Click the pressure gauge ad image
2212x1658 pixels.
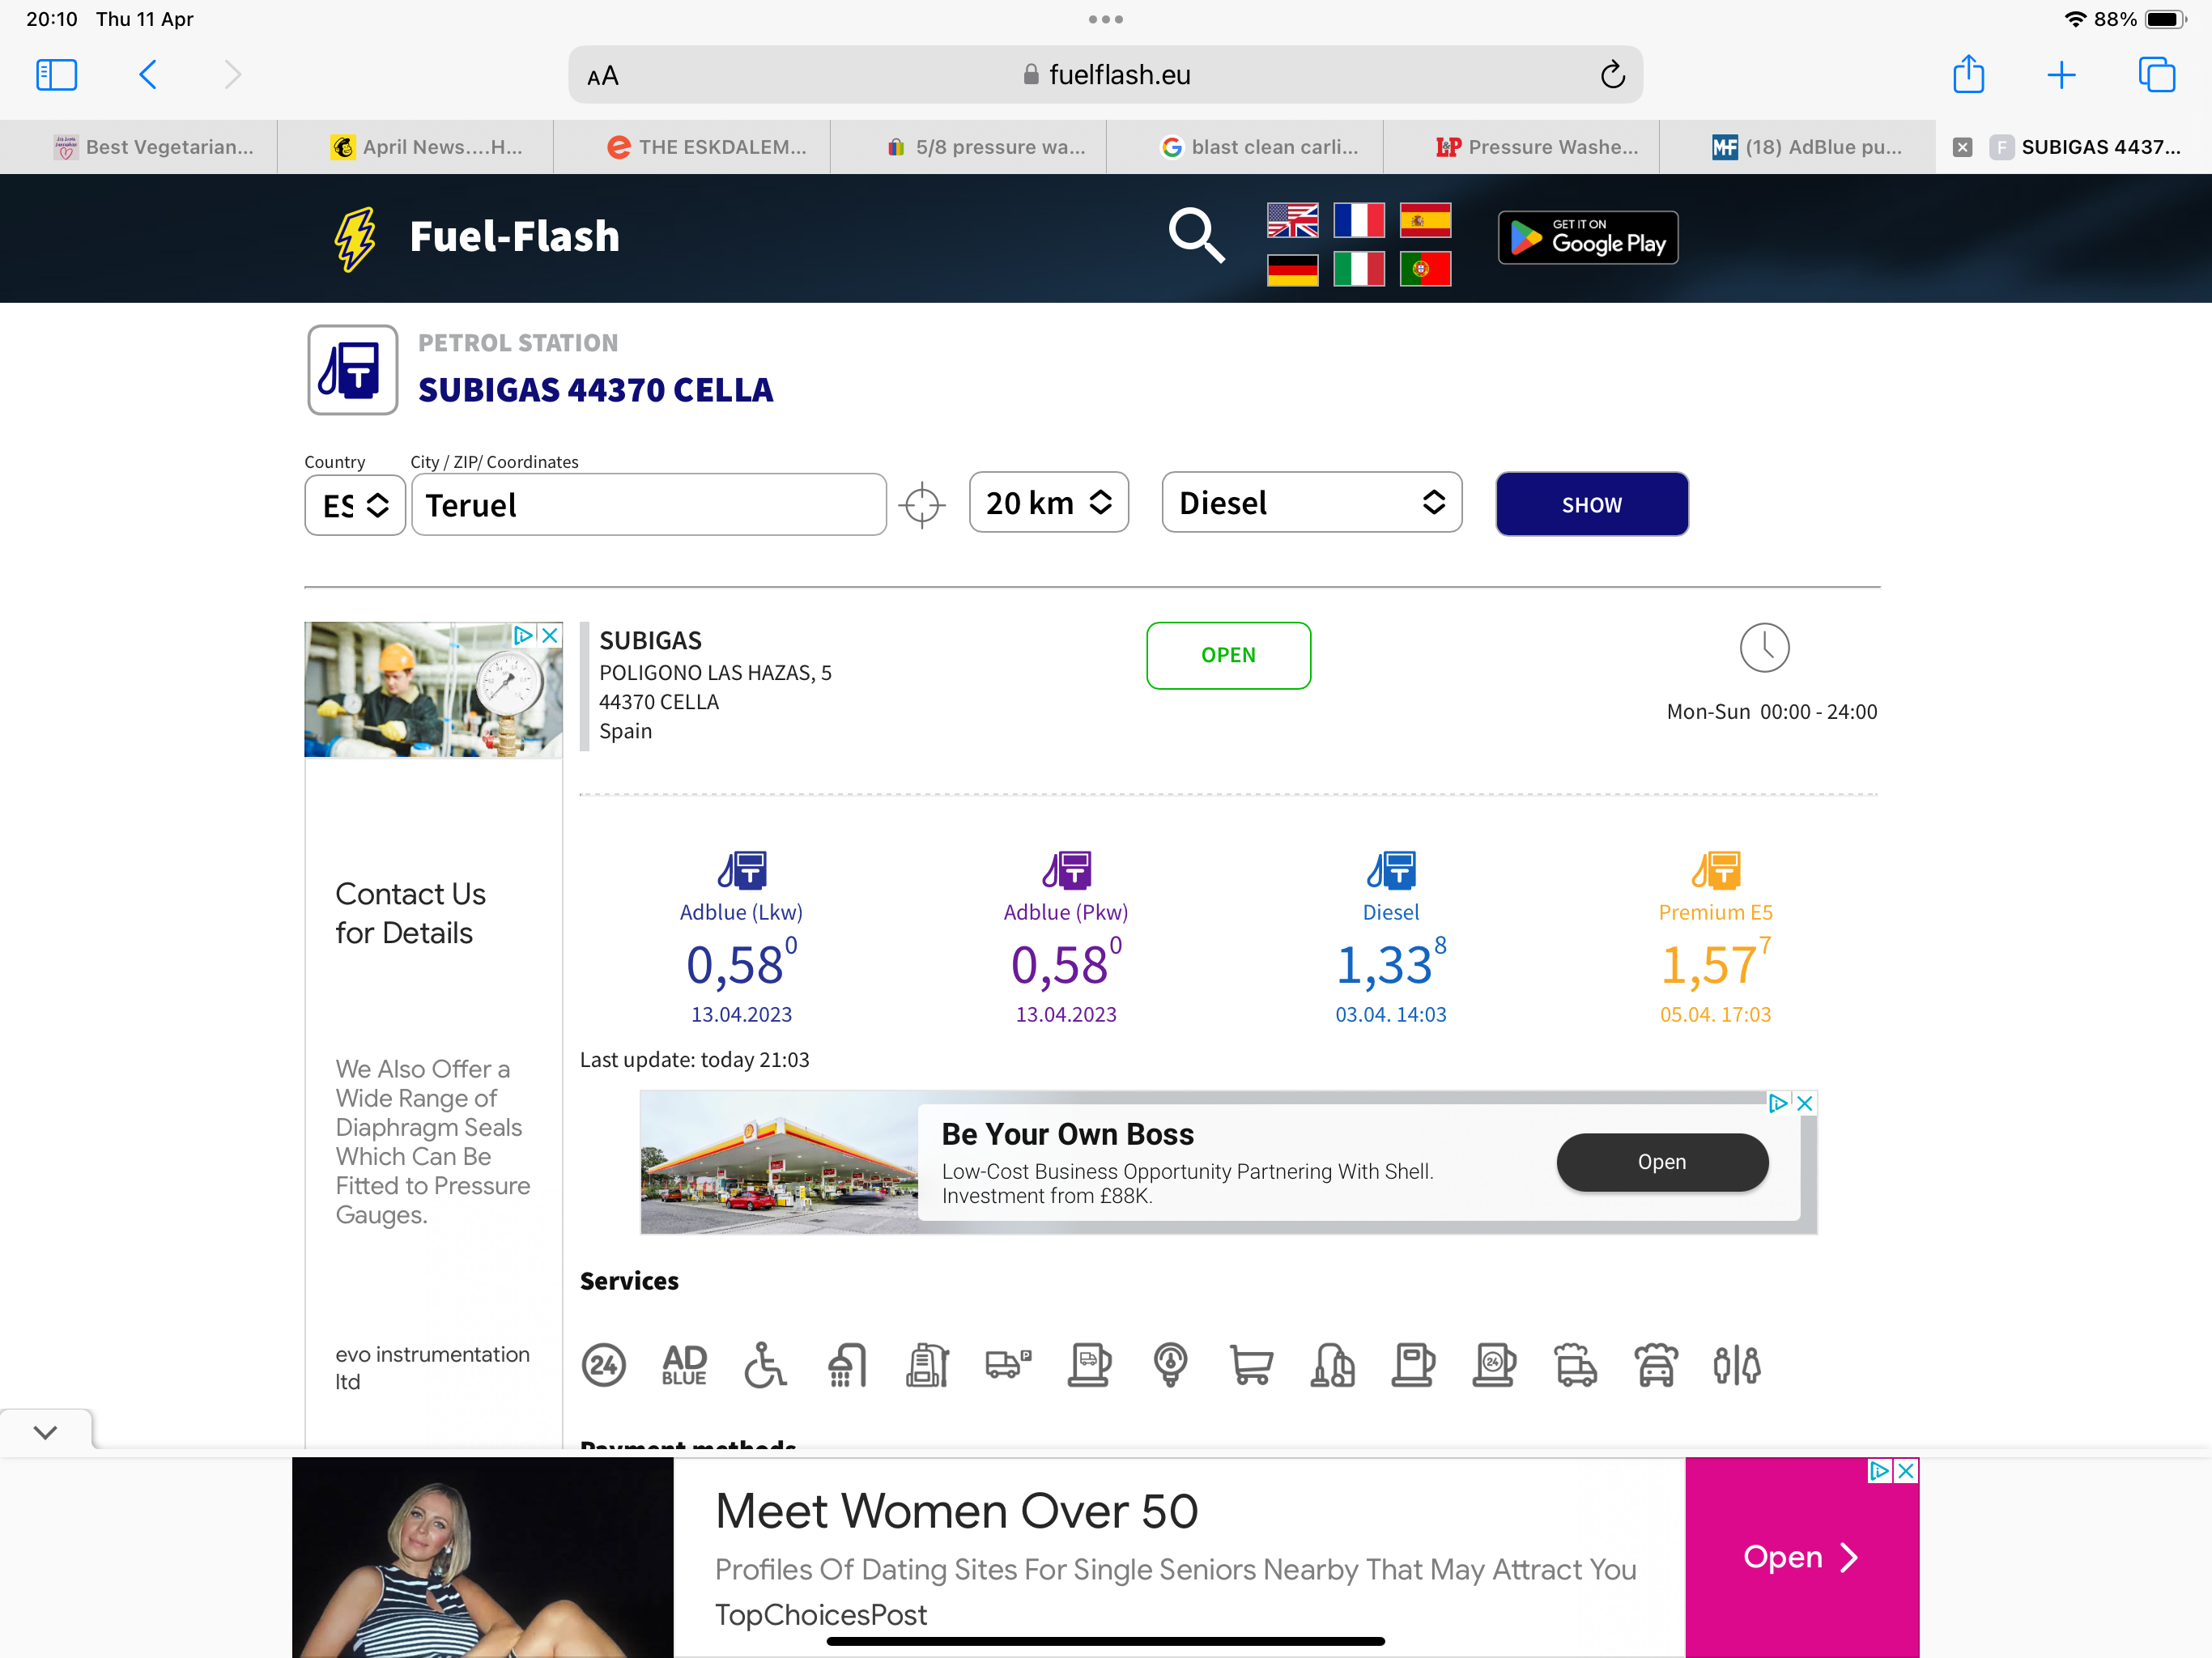pyautogui.click(x=433, y=689)
